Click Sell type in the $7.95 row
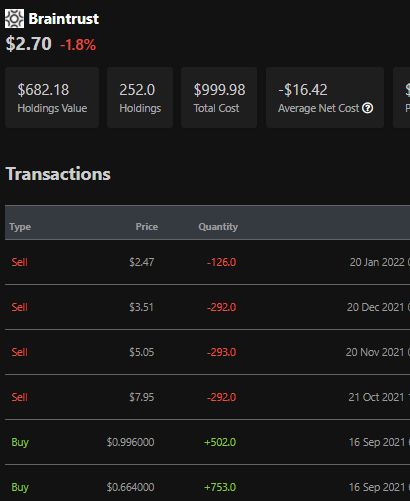The width and height of the screenshot is (410, 501). 20,397
